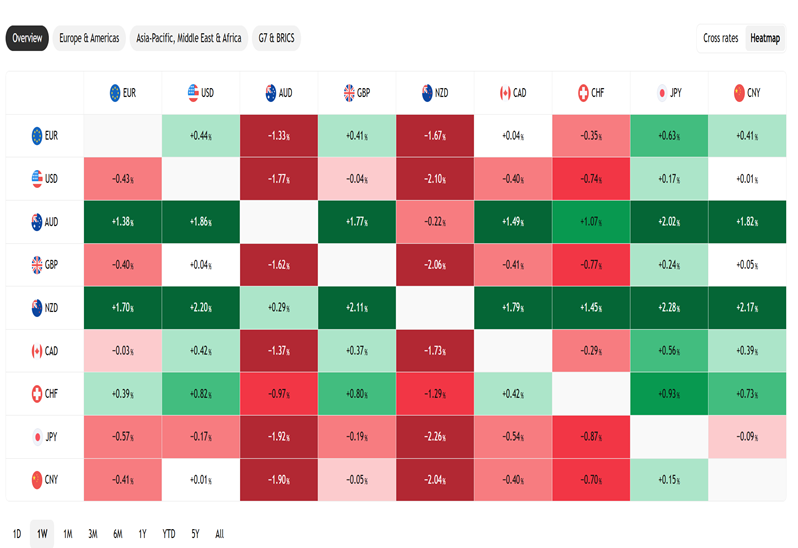Click the AUD flag icon in the row header
Screen dimensions: 798x548
click(x=37, y=221)
